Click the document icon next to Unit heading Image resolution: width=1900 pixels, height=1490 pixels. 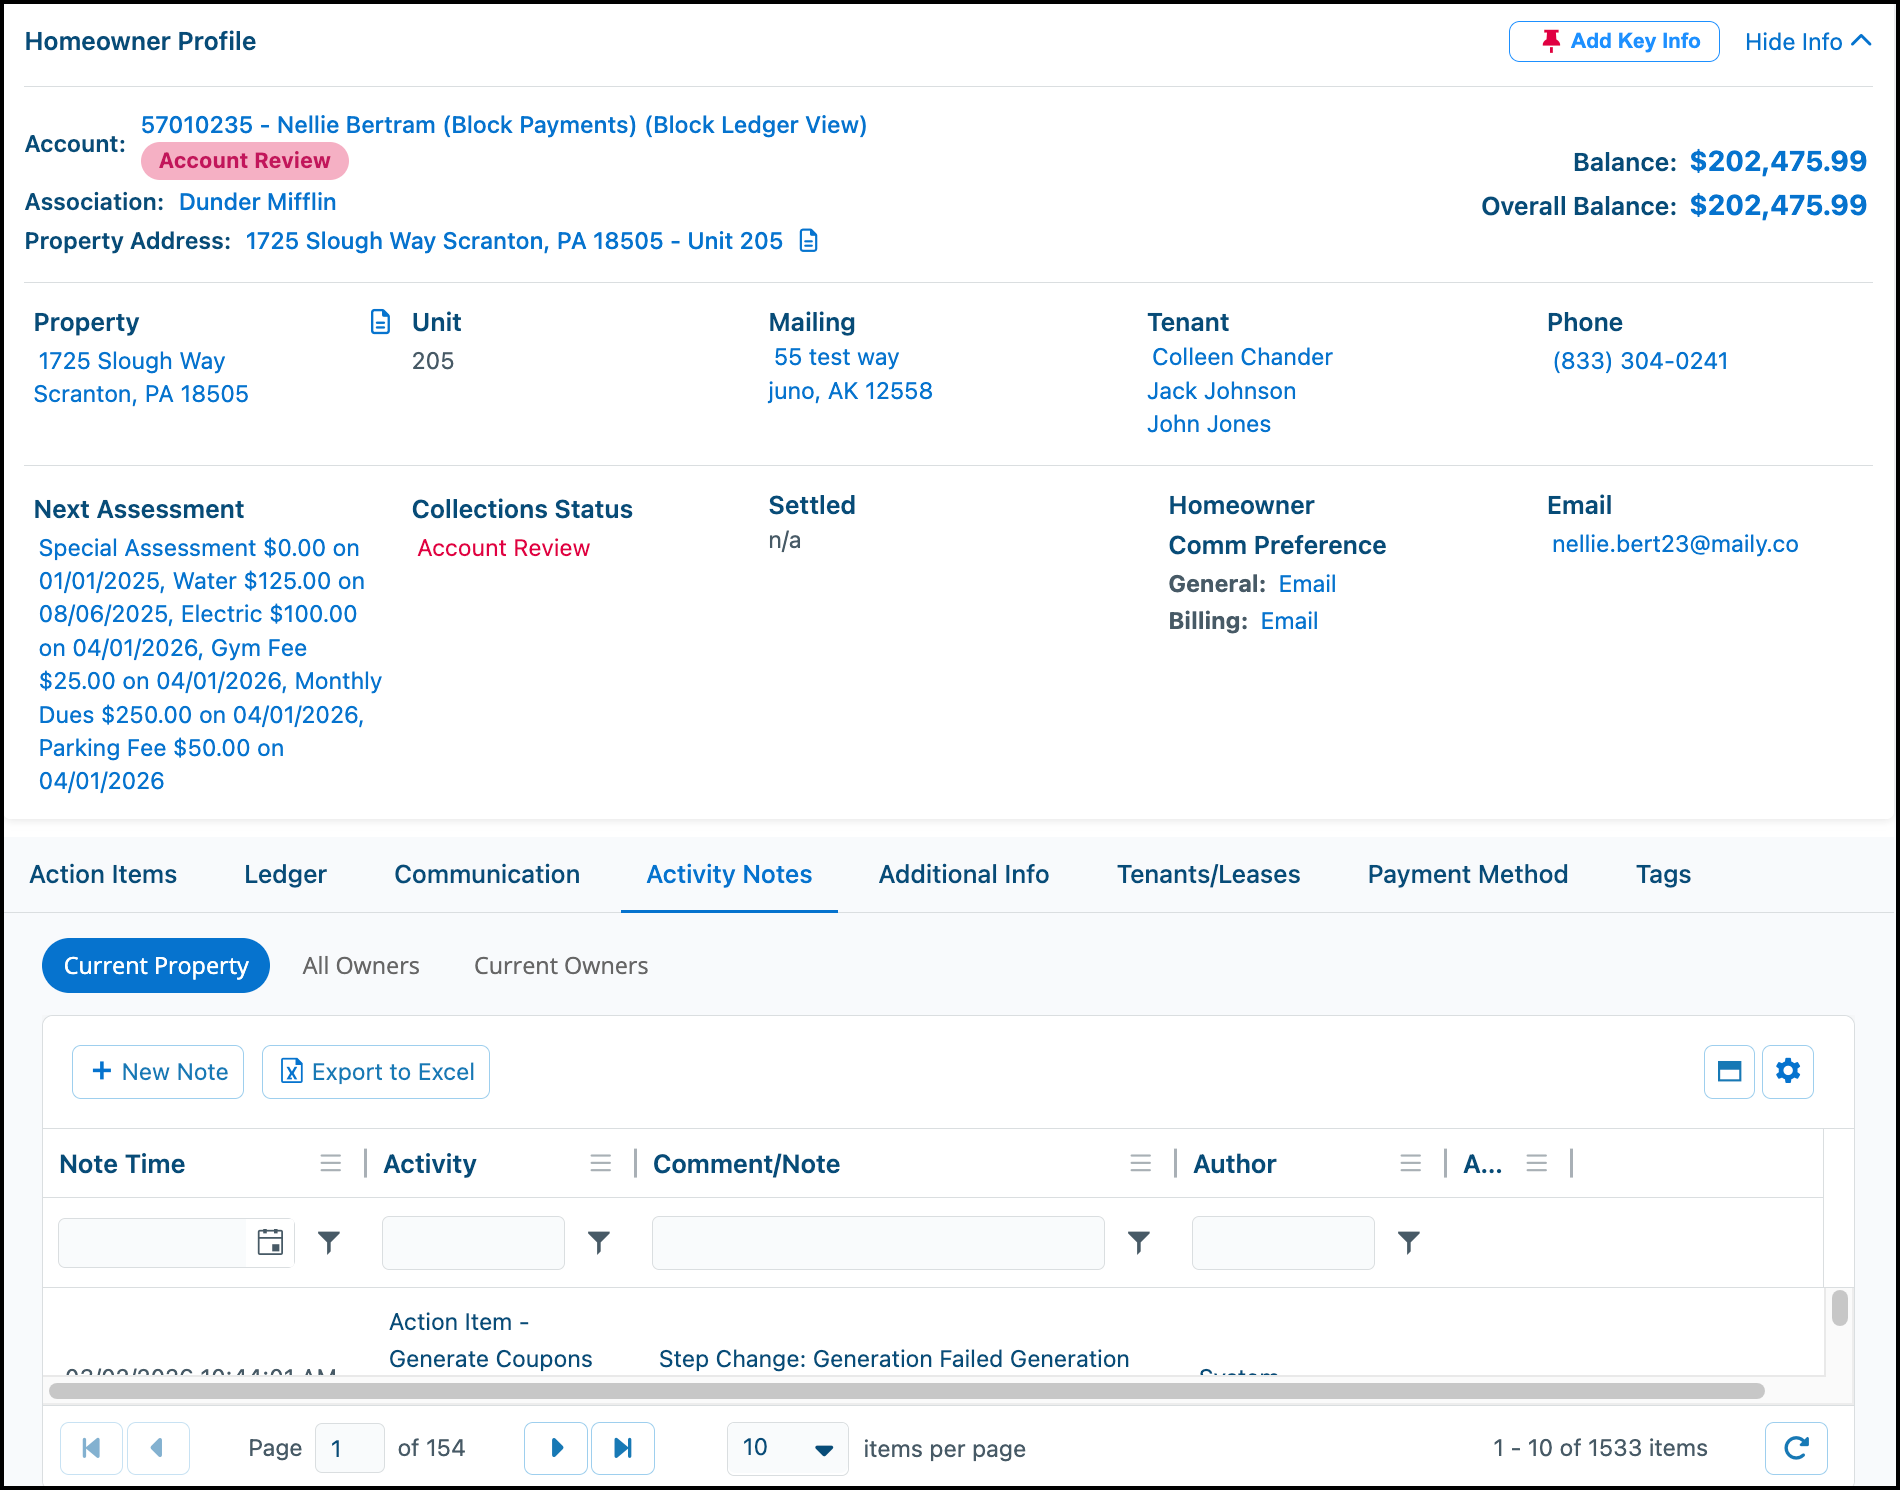point(380,321)
